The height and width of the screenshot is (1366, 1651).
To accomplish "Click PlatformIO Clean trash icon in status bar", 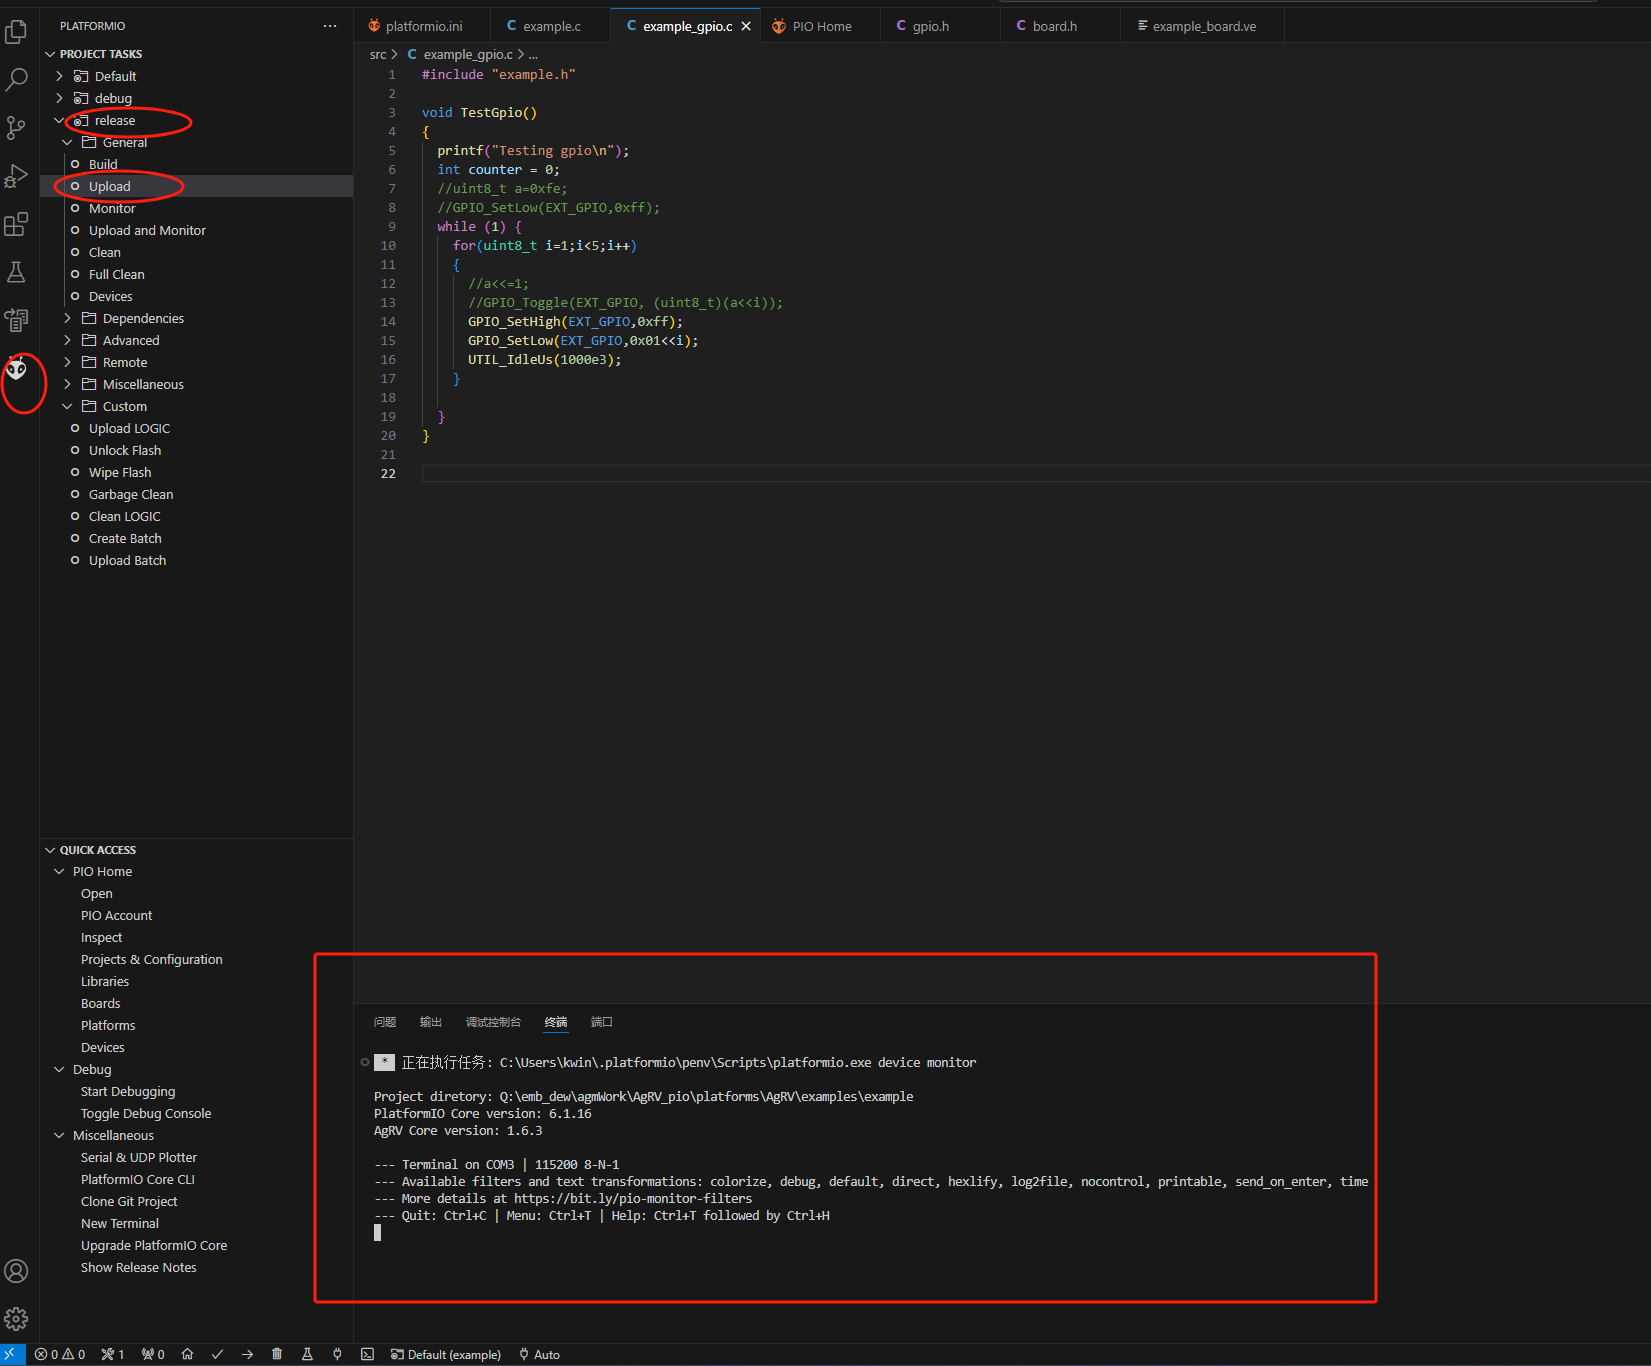I will click(277, 1354).
